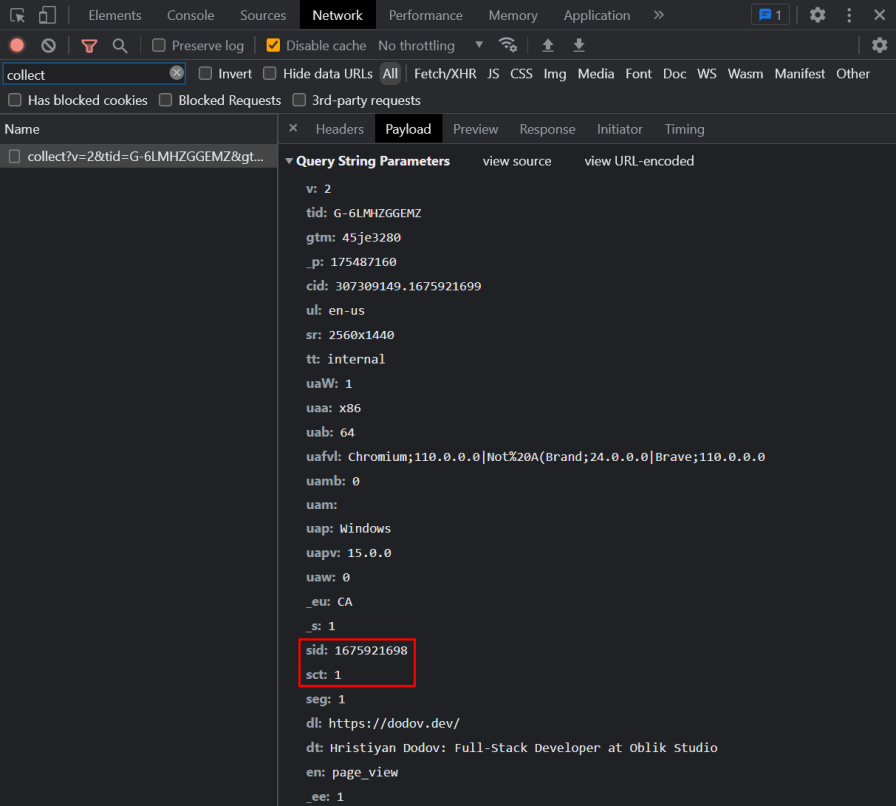
Task: Activate the inspect element tool
Action: click(17, 15)
